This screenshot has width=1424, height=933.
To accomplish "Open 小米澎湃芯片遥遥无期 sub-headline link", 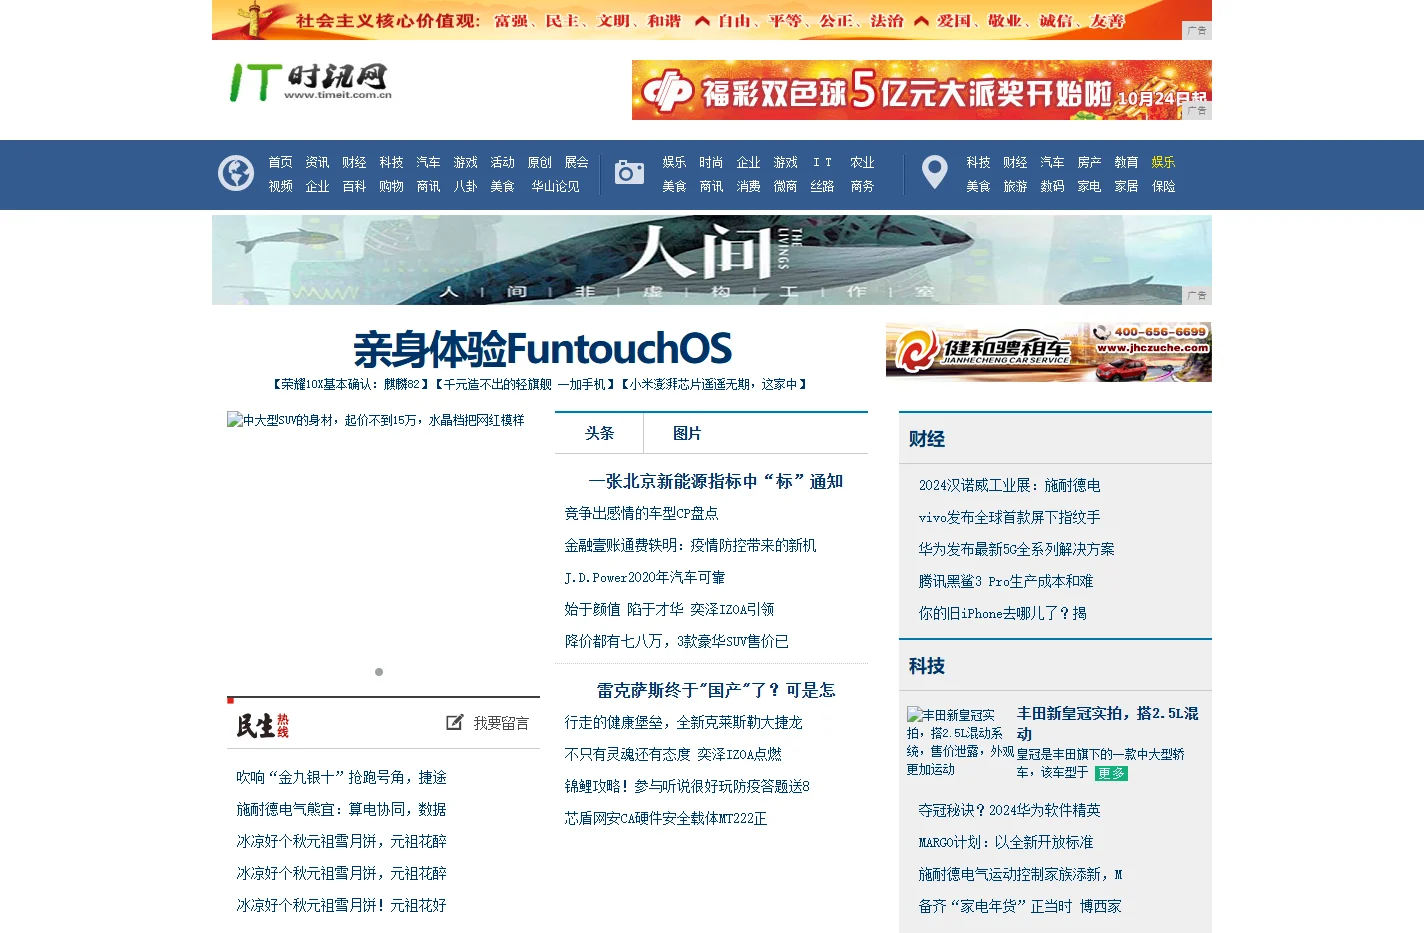I will [x=714, y=384].
